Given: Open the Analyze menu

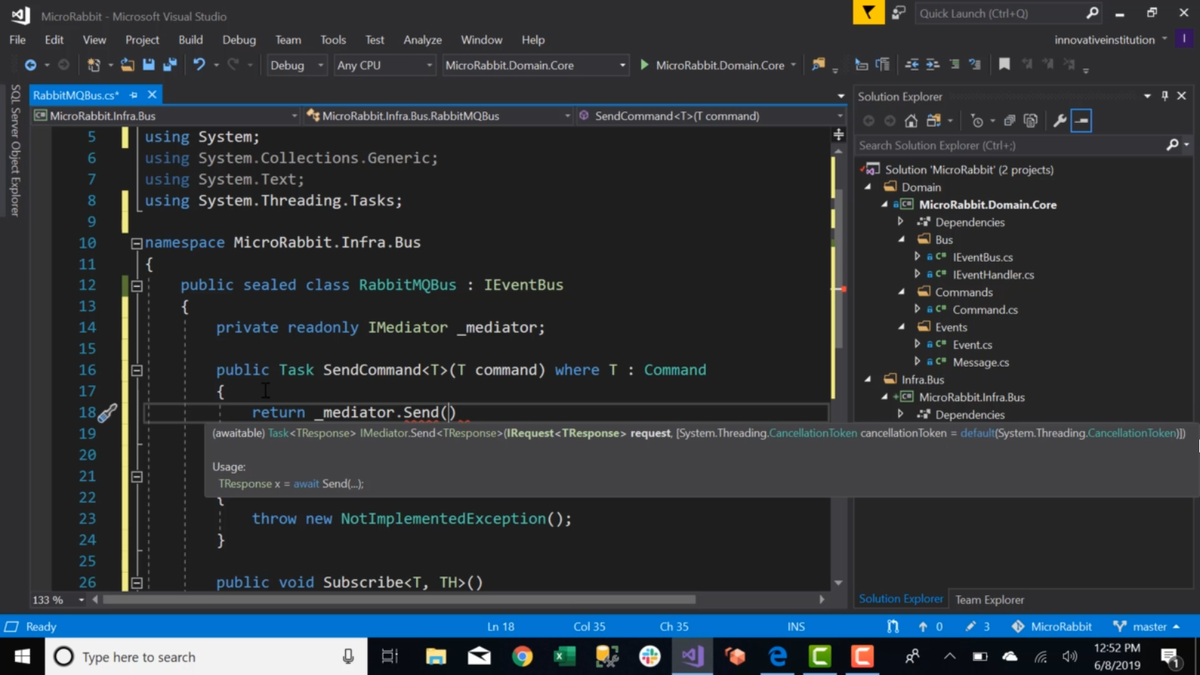Looking at the screenshot, I should [x=422, y=40].
